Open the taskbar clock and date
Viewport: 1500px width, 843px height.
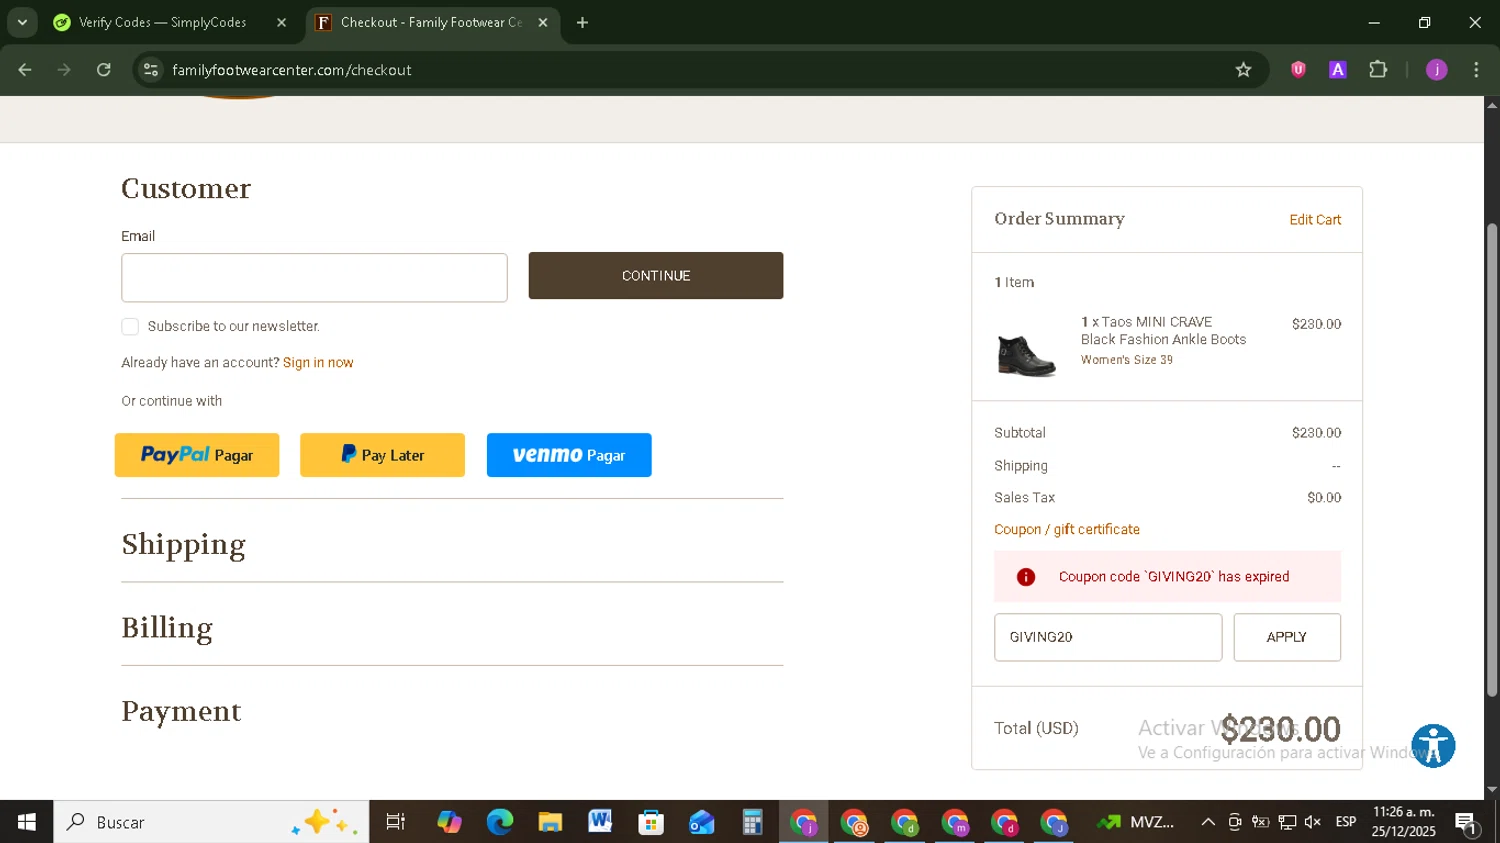(1403, 822)
